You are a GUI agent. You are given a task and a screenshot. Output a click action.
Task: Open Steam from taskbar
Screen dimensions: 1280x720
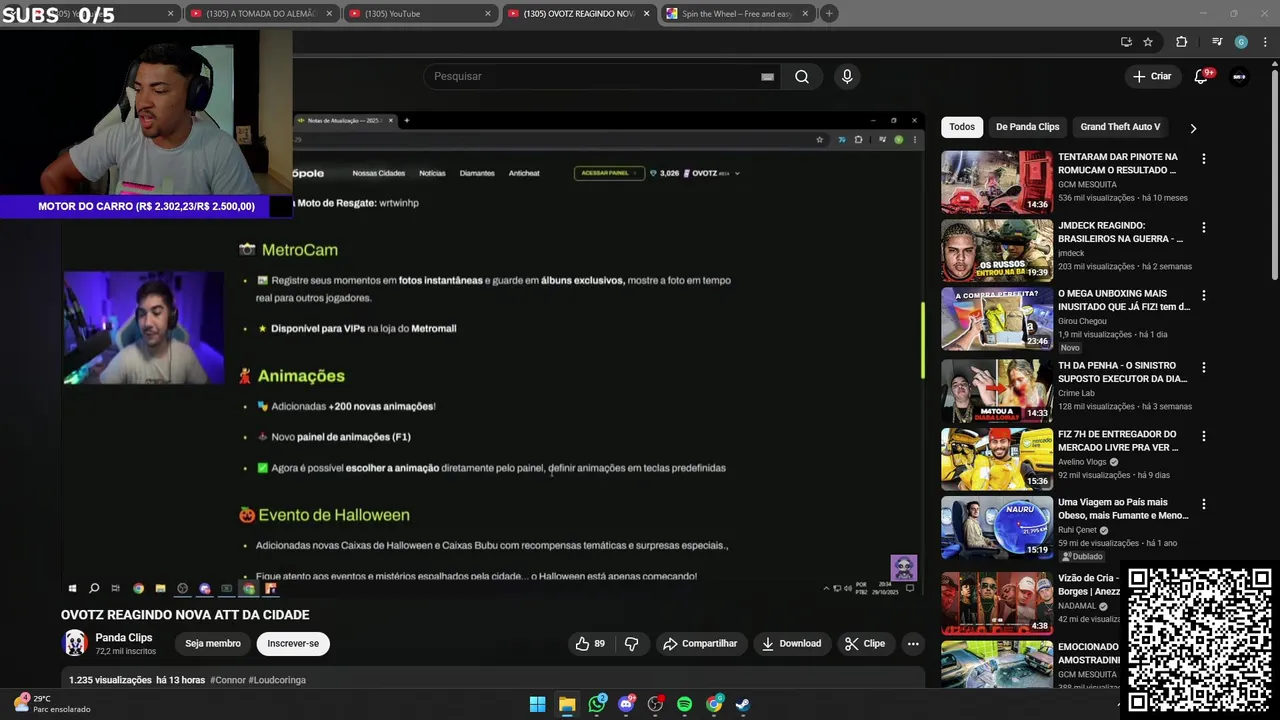tap(743, 704)
